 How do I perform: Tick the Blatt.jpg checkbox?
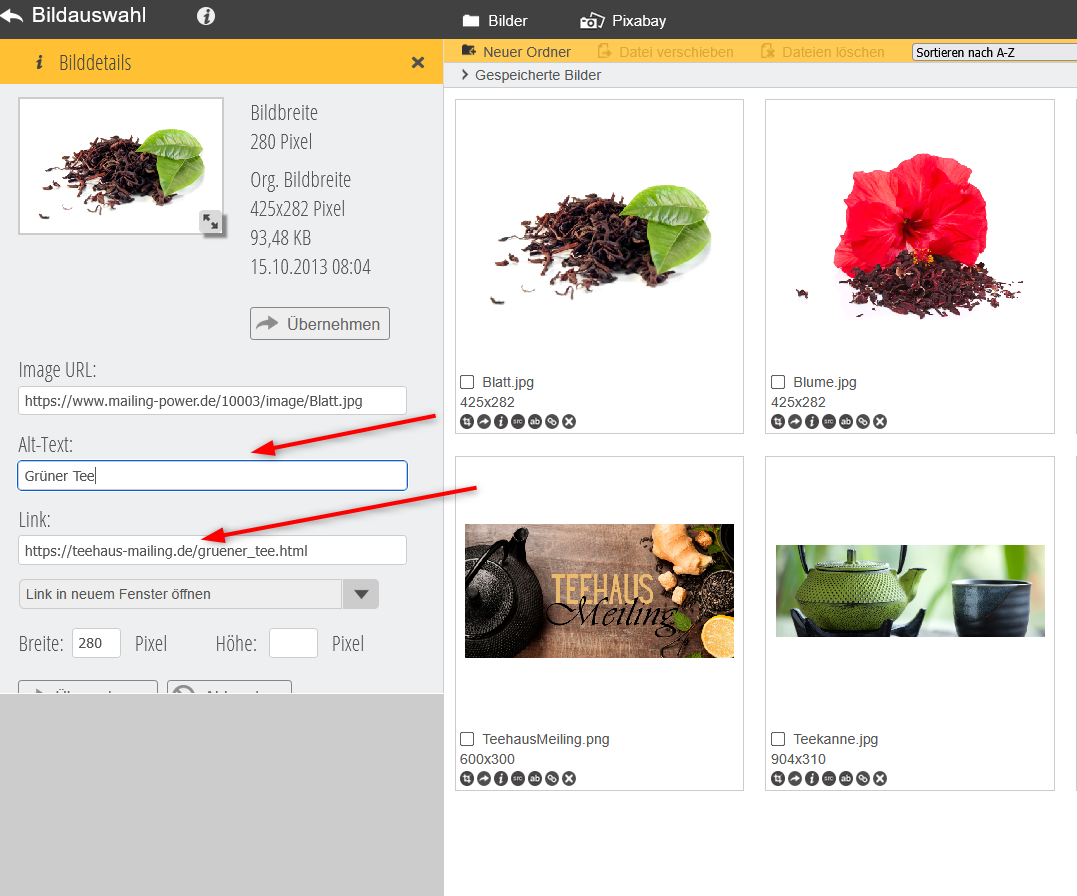tap(467, 382)
